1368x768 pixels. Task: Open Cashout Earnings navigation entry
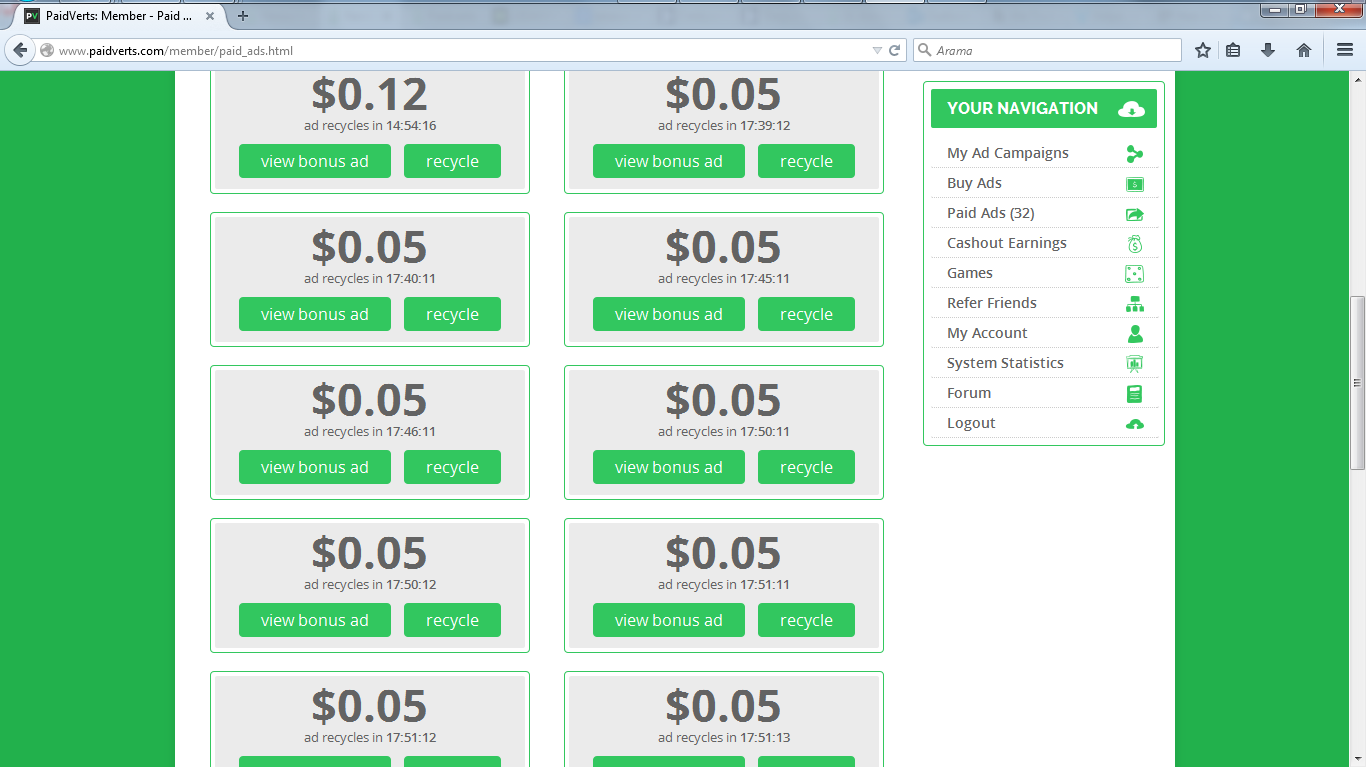click(x=1007, y=243)
